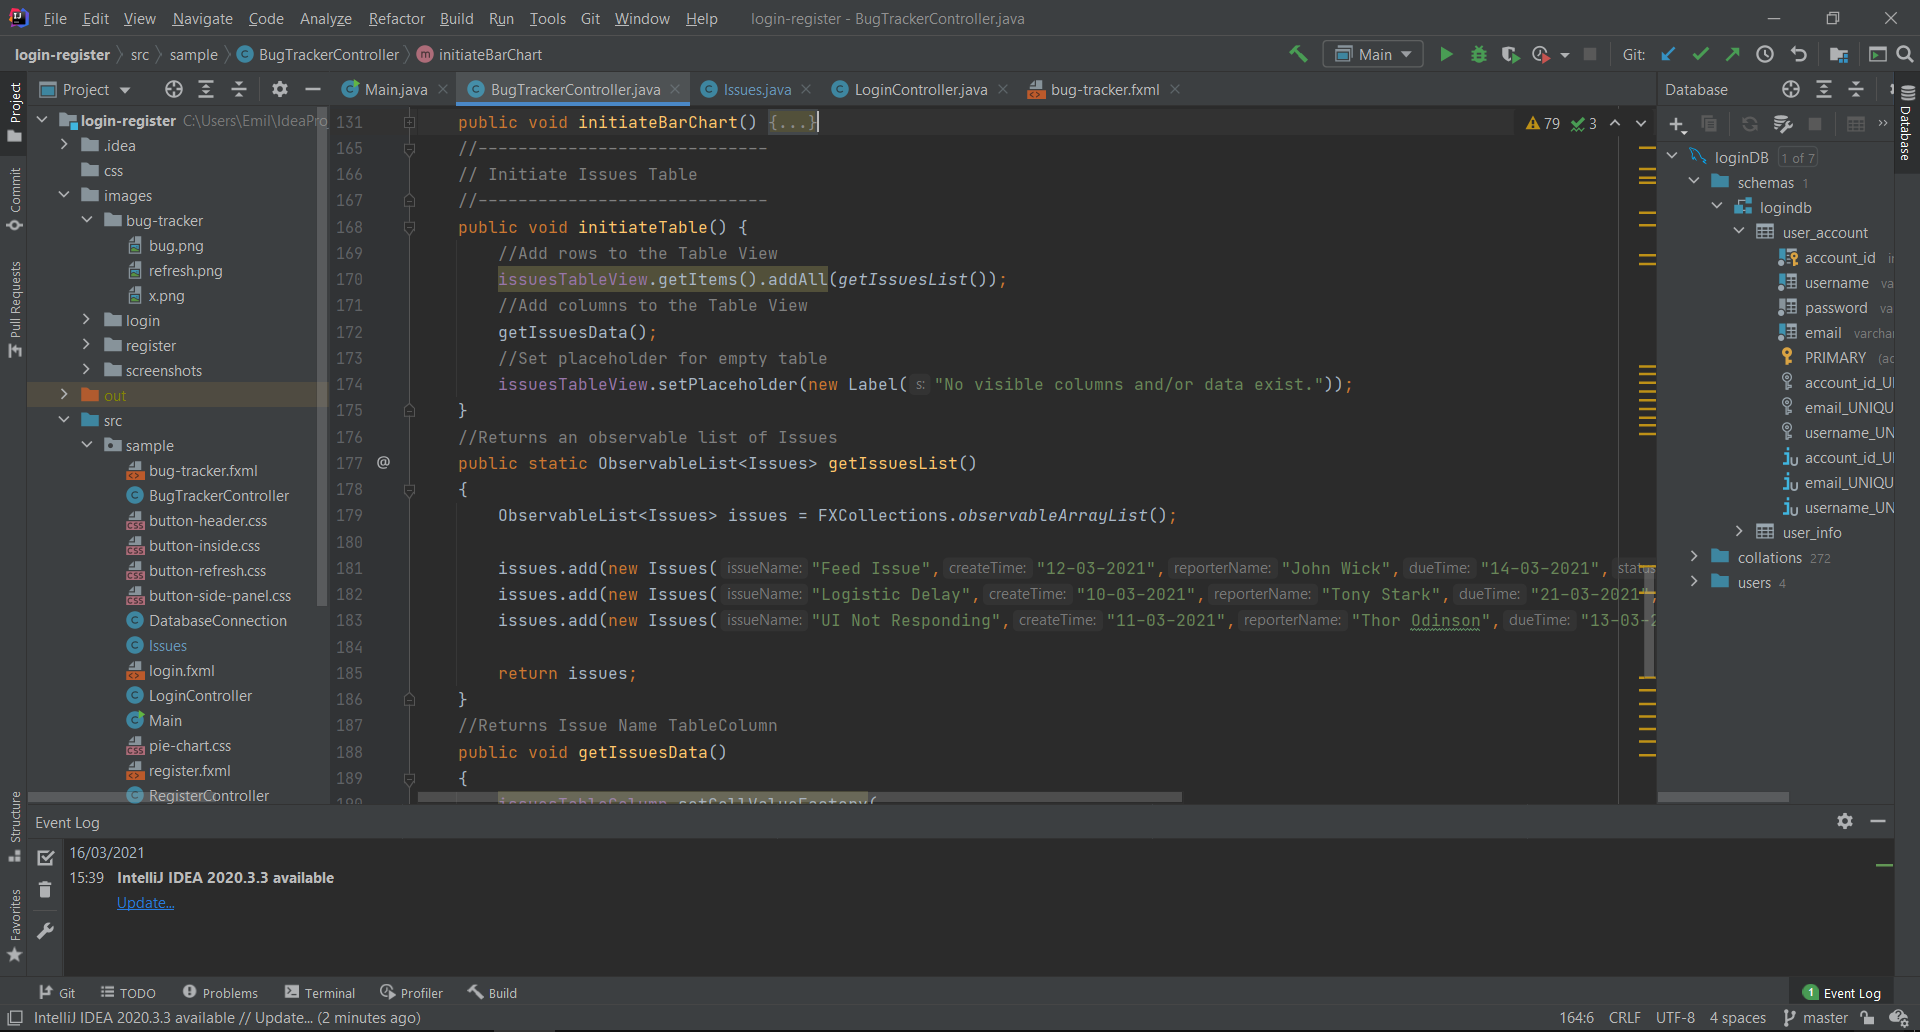Screen dimensions: 1920x1032
Task: Click the Git update project arrow
Action: click(x=1668, y=55)
